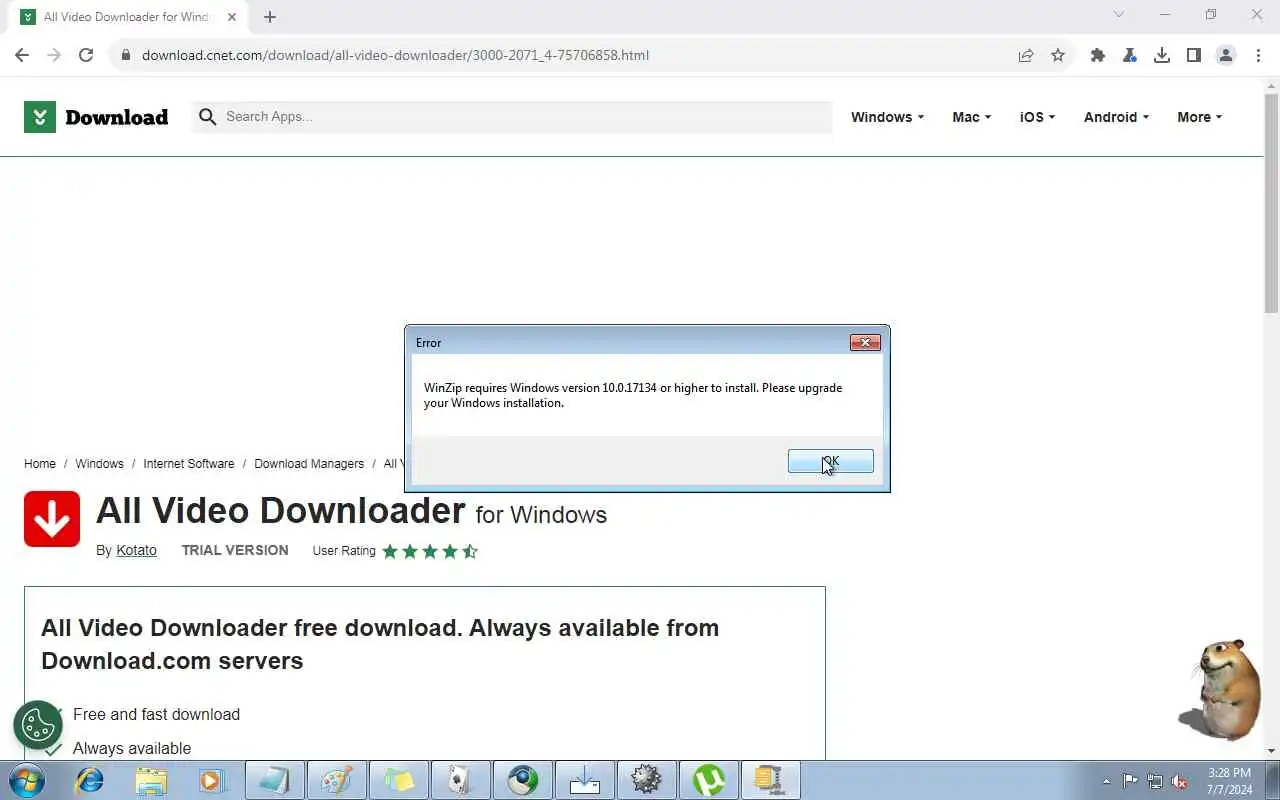This screenshot has height=800, width=1280.
Task: Click OK in the WinZip error dialog
Action: [x=830, y=461]
